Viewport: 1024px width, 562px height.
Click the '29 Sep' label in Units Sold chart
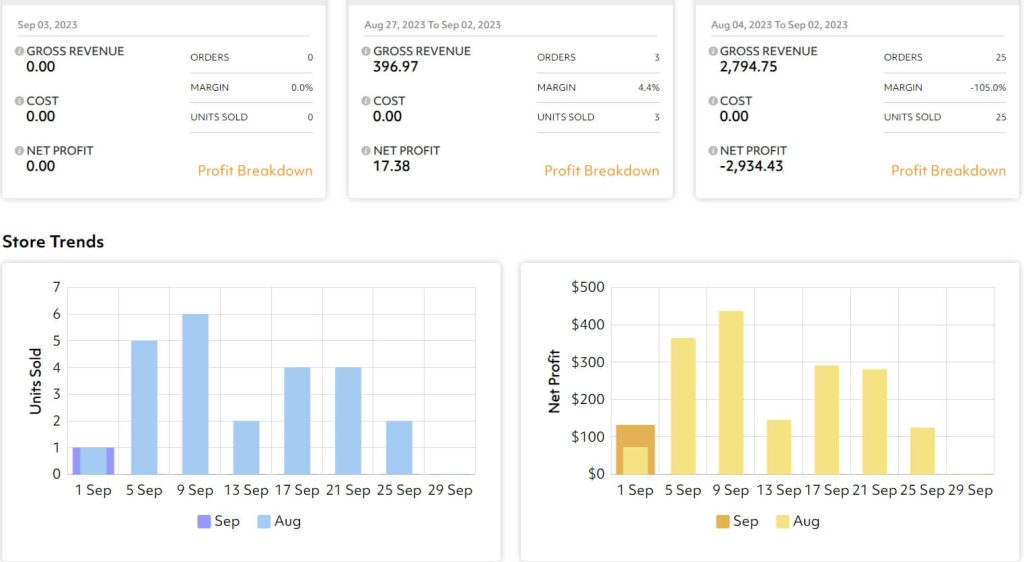pyautogui.click(x=450, y=490)
